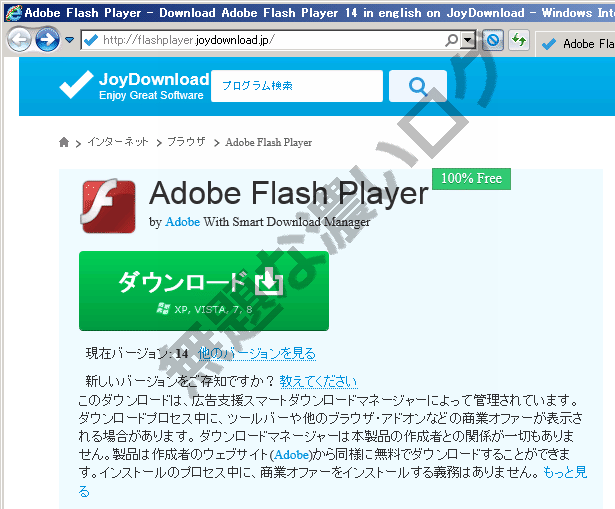Open the ブラウザ breadcrumb link

(186, 142)
